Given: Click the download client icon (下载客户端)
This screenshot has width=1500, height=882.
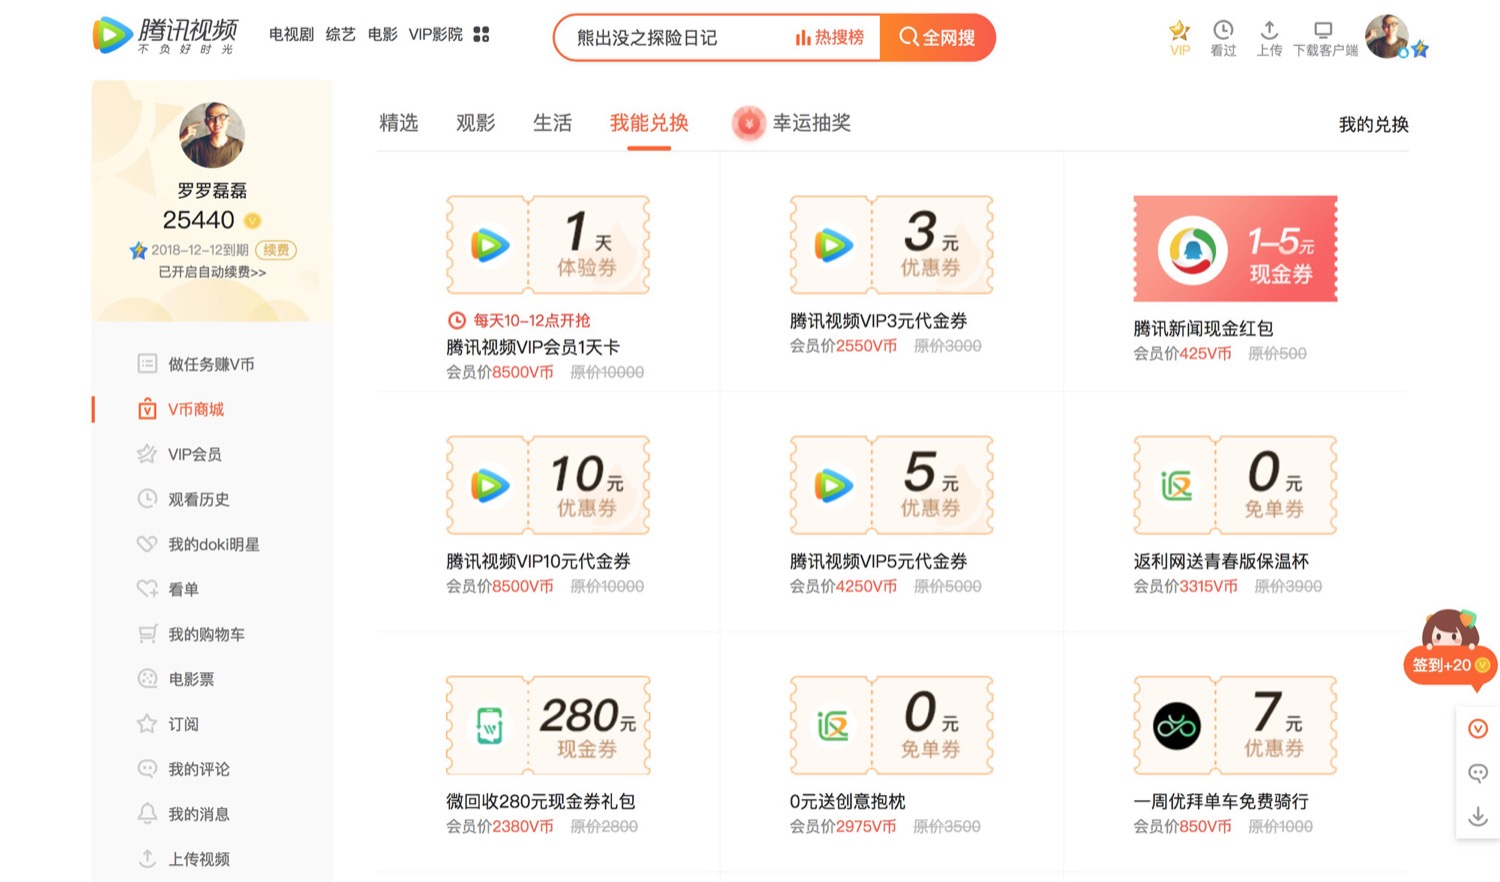Looking at the screenshot, I should pyautogui.click(x=1323, y=30).
